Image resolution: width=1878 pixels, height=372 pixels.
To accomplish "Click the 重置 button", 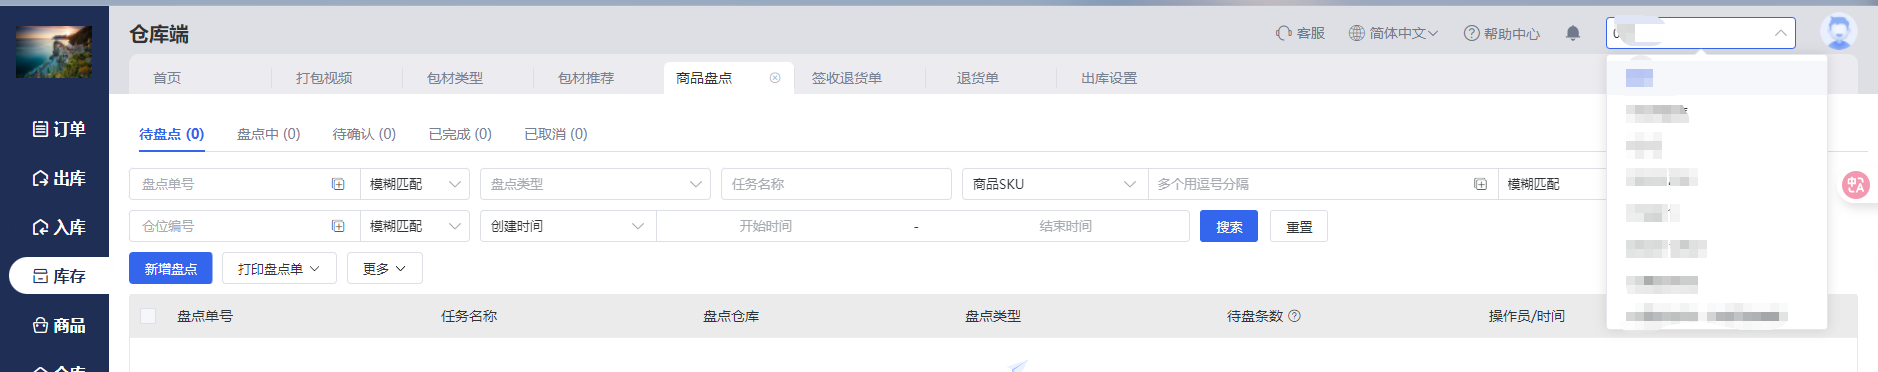I will 1299,226.
